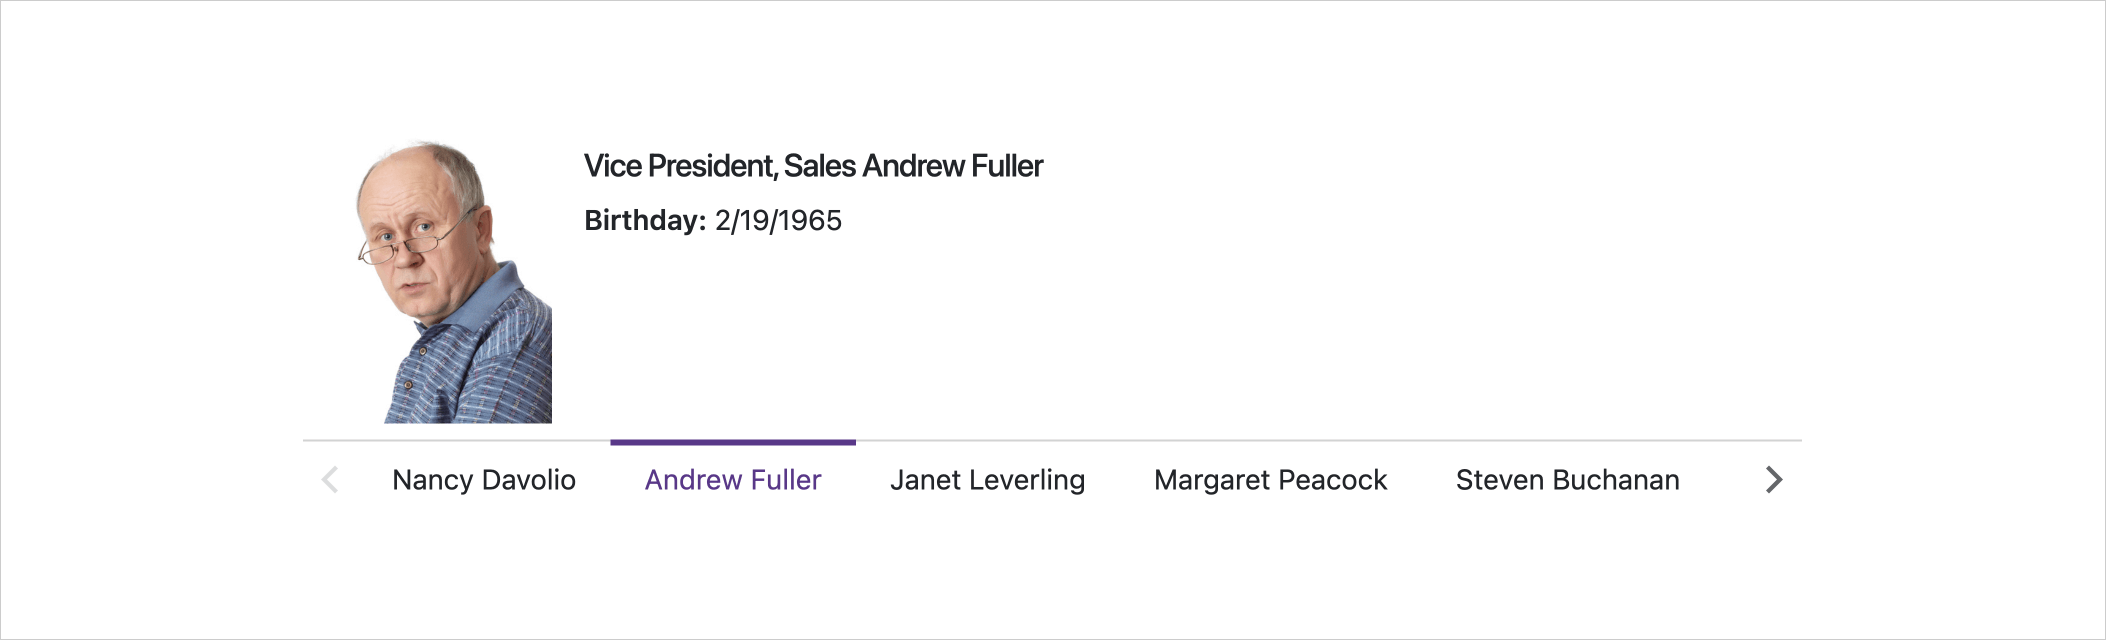
Task: Click the bold 'Birthday:' label
Action: [645, 220]
